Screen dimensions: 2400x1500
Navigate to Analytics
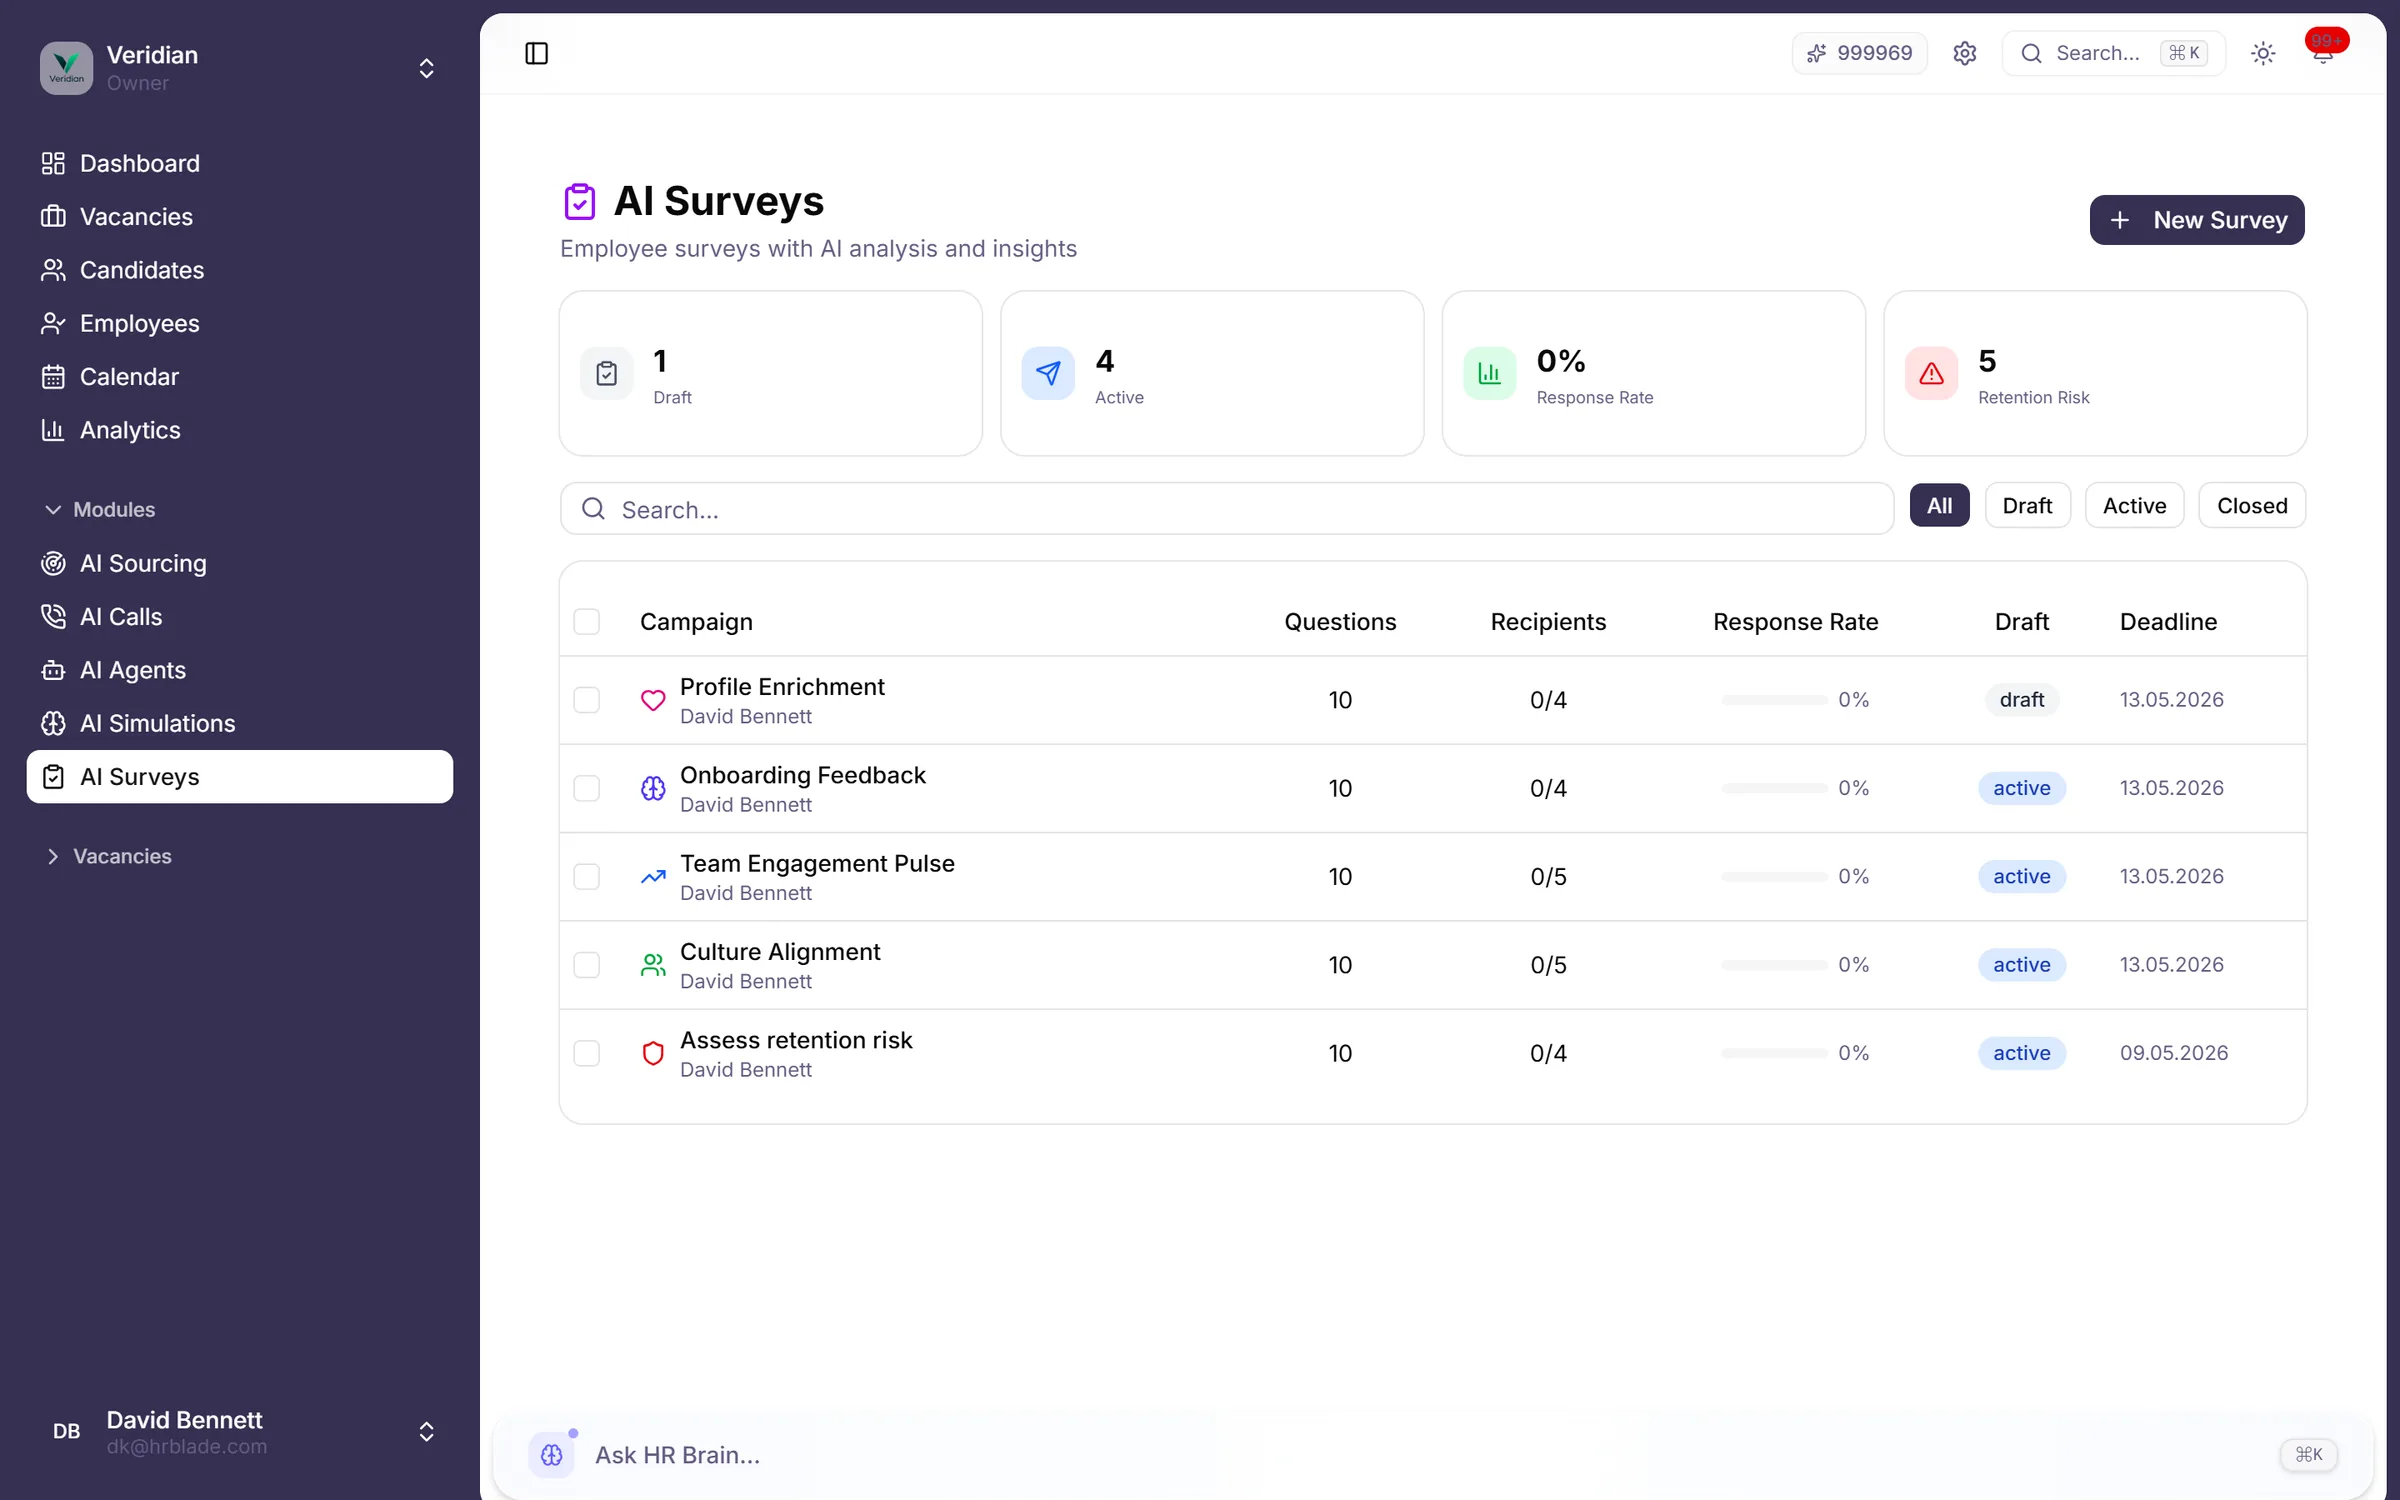(x=240, y=430)
